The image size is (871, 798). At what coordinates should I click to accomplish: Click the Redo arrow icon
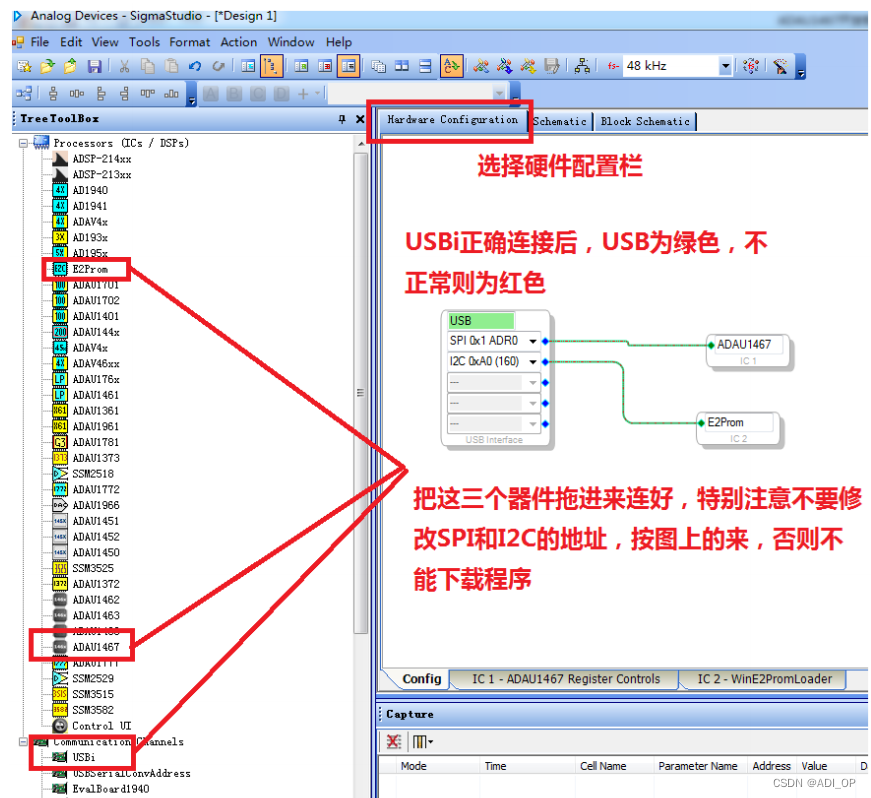[x=218, y=67]
